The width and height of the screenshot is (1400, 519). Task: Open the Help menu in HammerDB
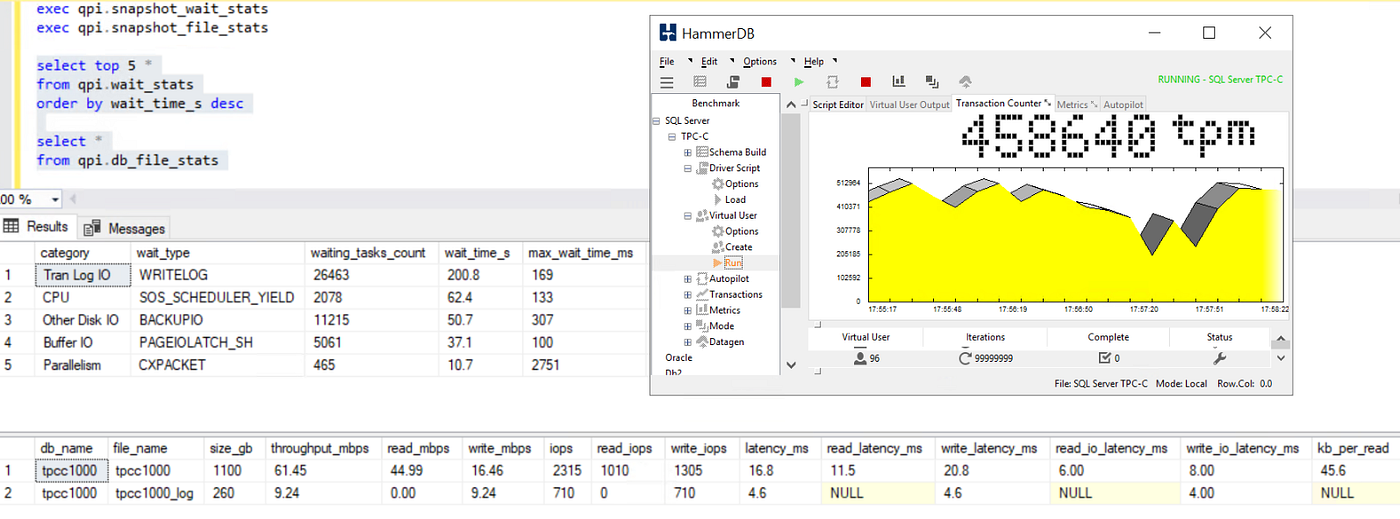pyautogui.click(x=814, y=62)
